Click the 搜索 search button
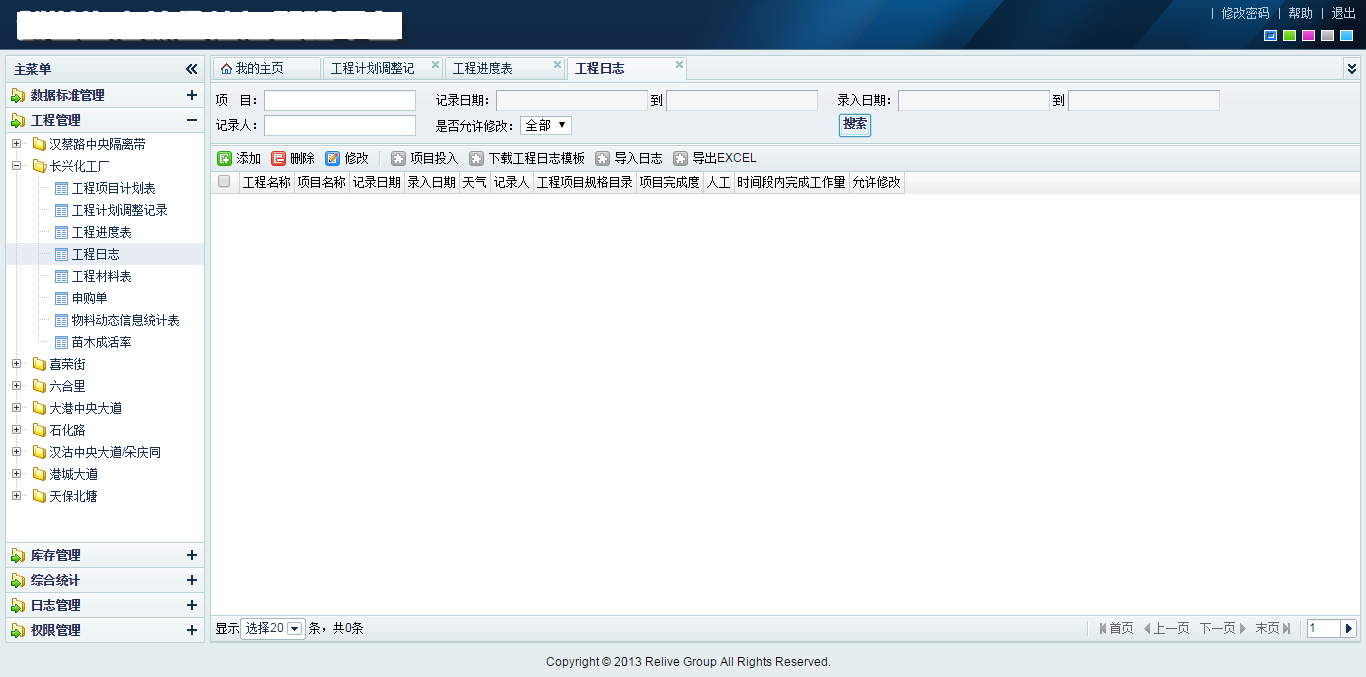 point(854,124)
